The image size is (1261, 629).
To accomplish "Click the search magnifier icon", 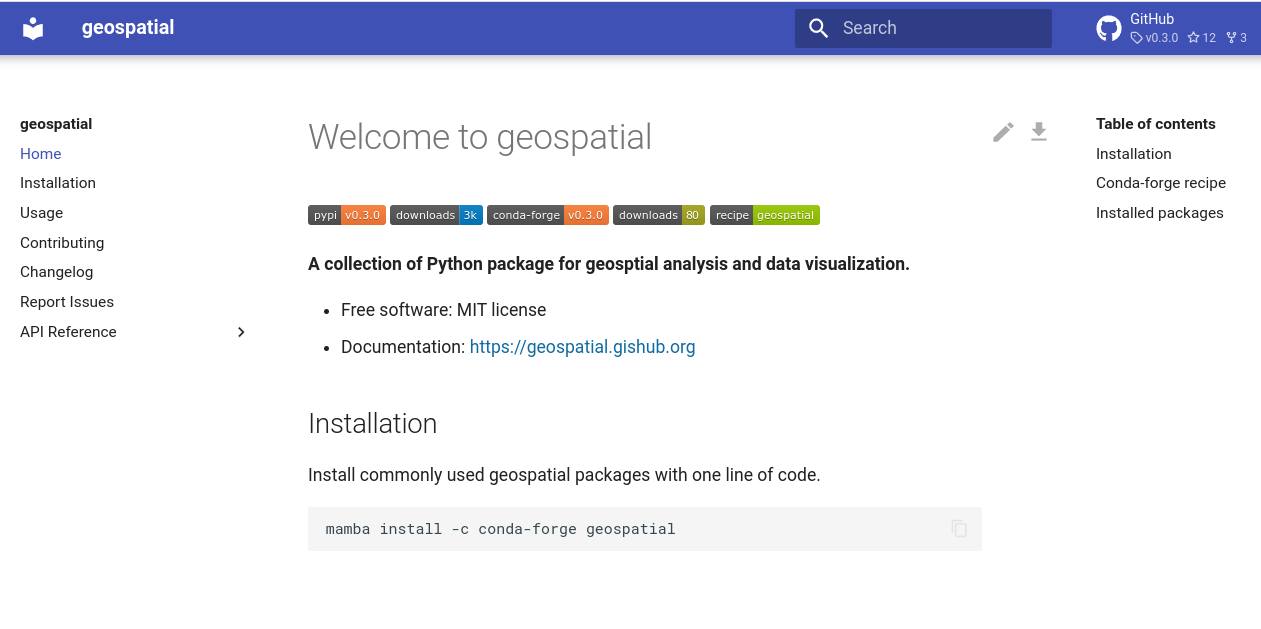I will tap(819, 28).
